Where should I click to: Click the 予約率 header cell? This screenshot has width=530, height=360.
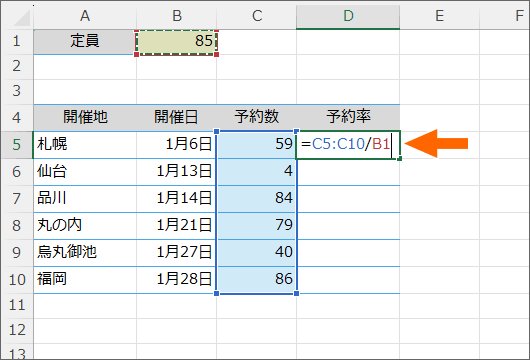point(348,118)
